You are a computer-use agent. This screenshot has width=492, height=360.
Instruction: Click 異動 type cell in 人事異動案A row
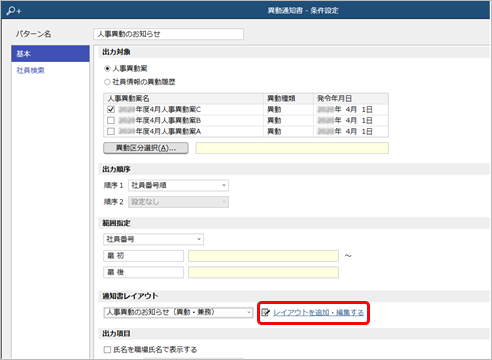288,131
